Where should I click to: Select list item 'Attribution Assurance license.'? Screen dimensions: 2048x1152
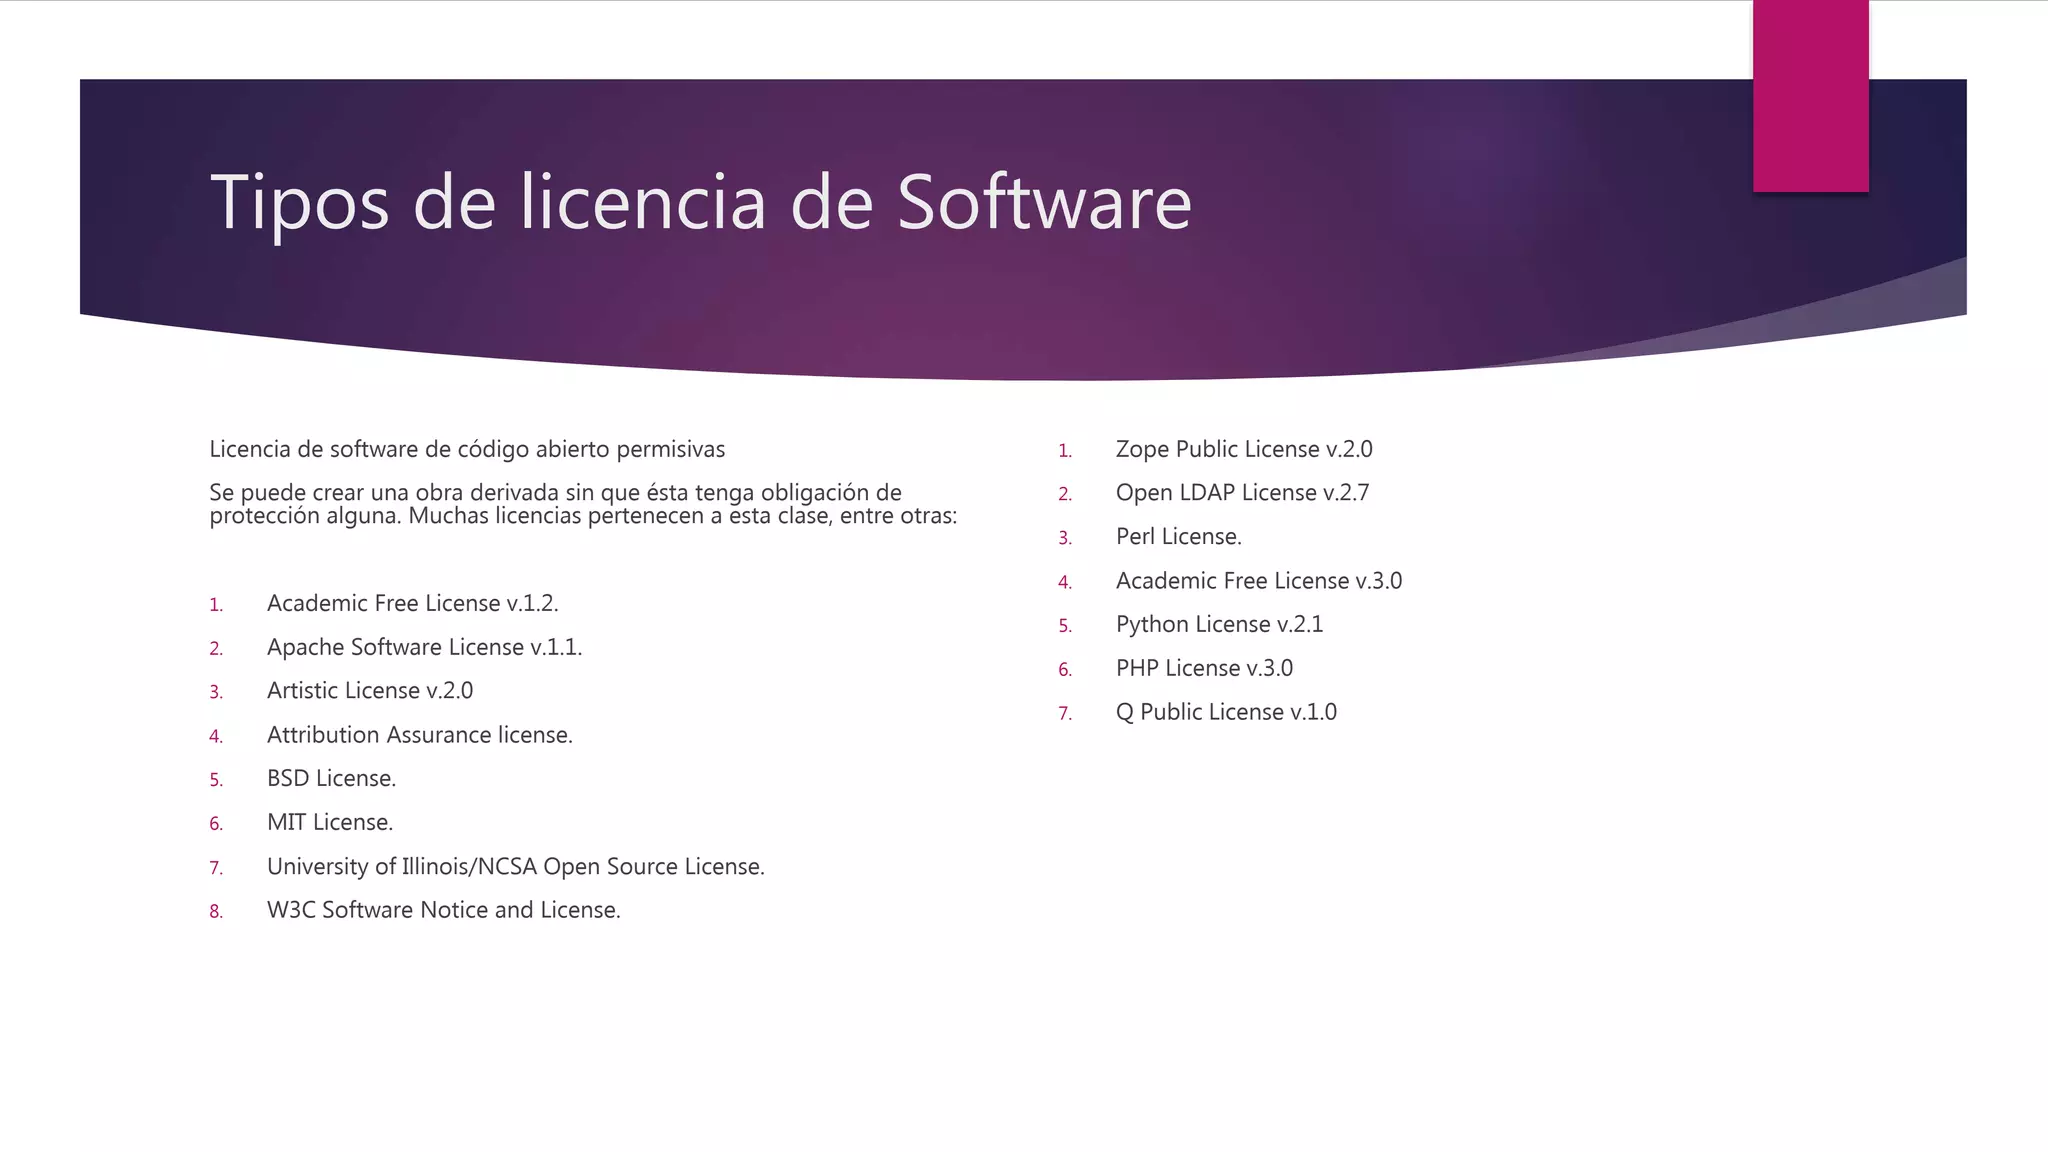pyautogui.click(x=420, y=735)
